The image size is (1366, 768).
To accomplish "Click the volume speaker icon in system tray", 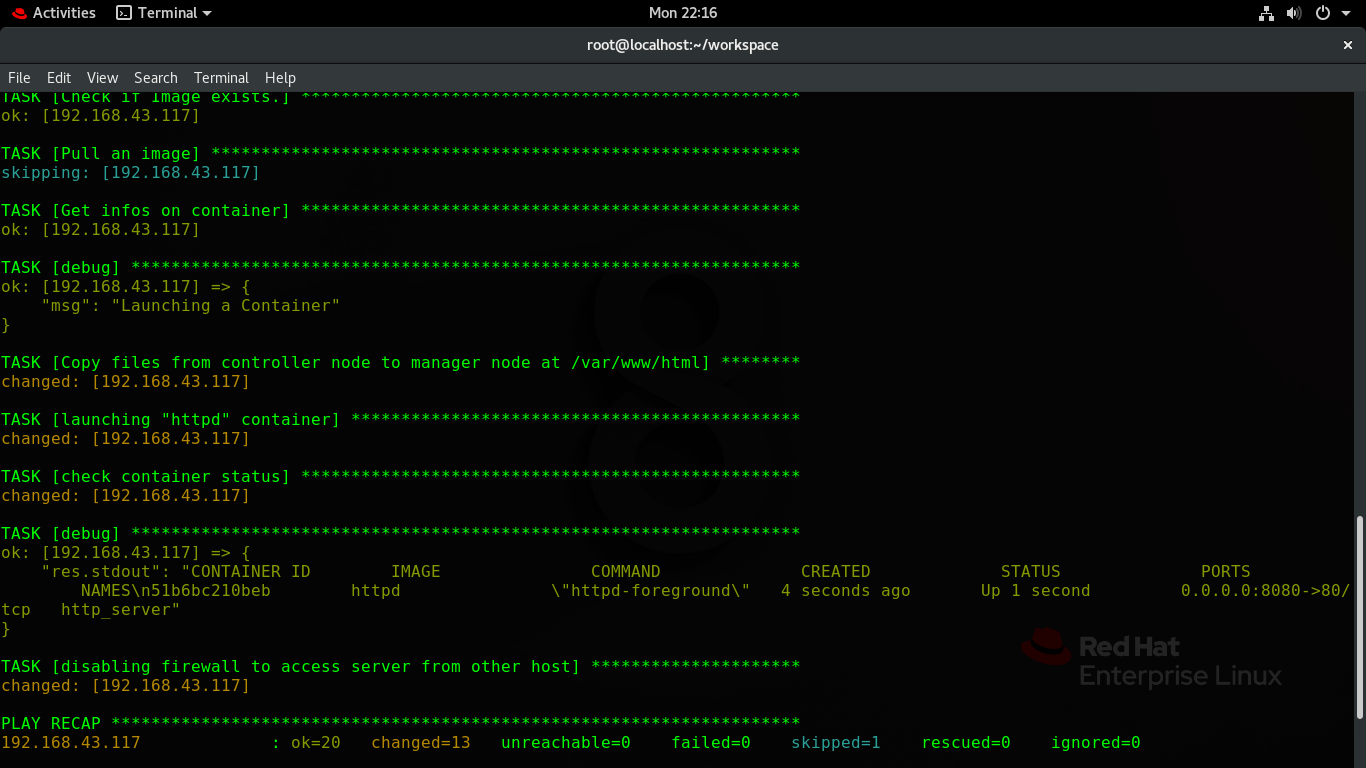I will point(1294,12).
